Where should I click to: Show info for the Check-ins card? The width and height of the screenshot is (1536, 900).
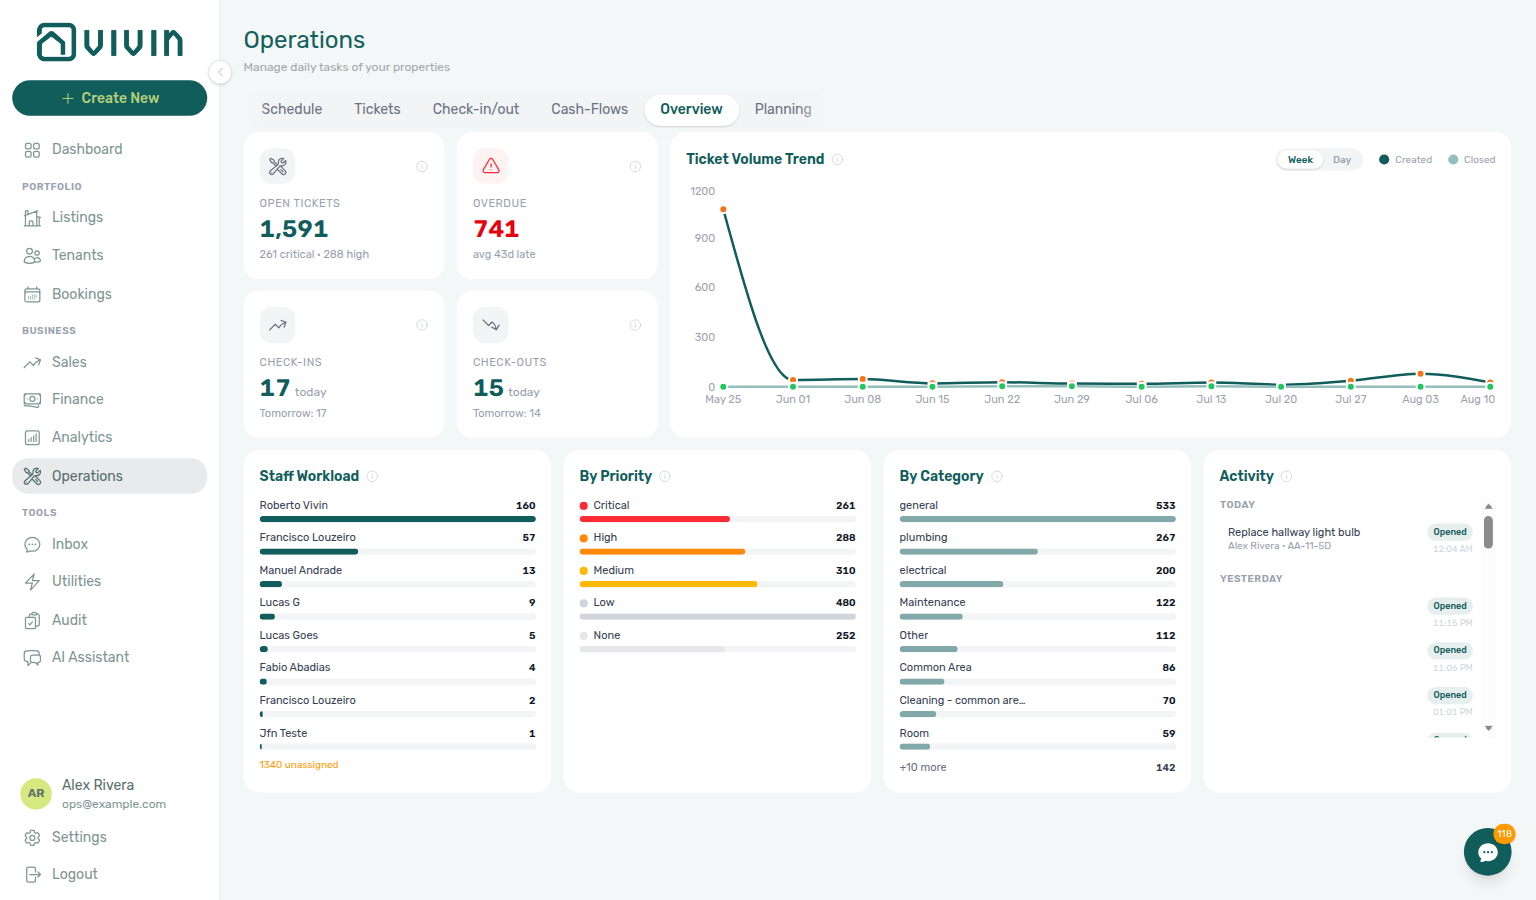point(422,325)
